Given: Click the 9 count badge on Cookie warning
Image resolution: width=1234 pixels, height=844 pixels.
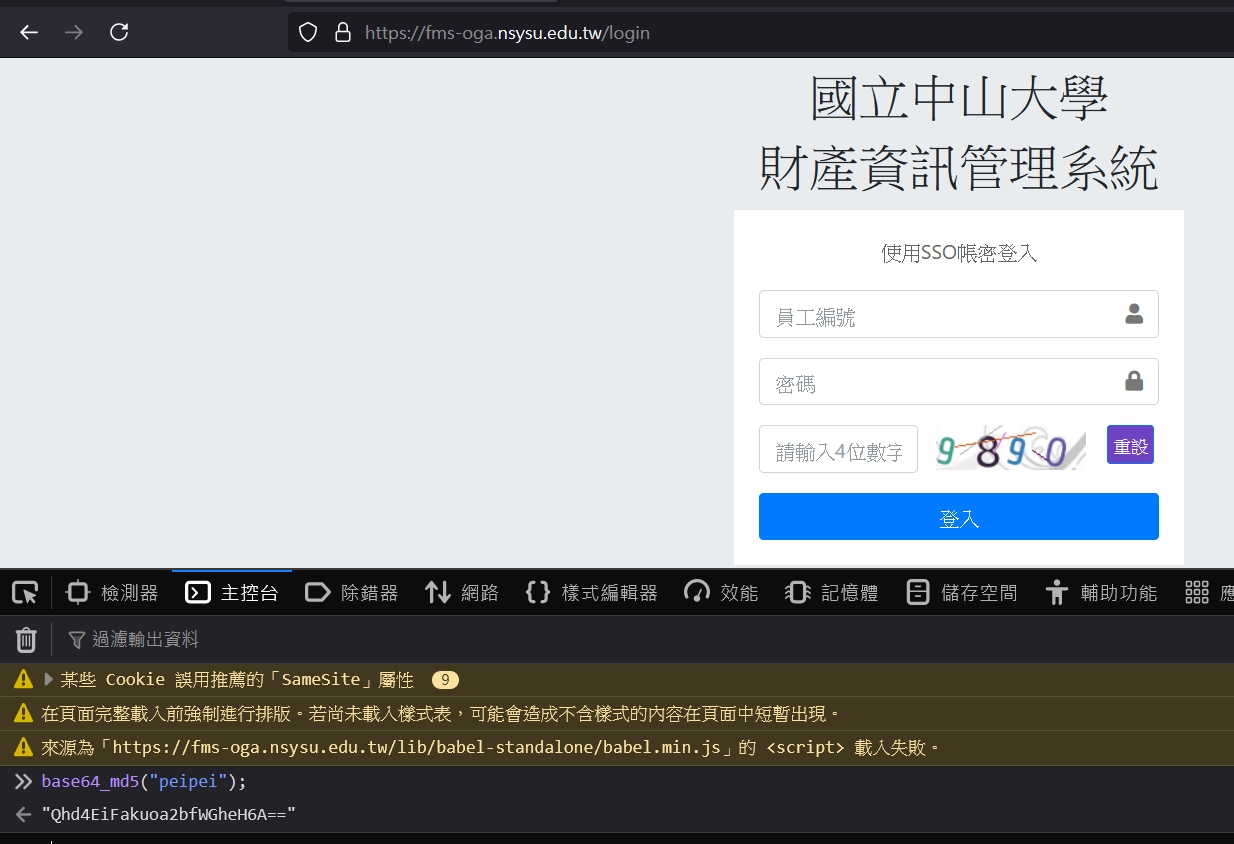Looking at the screenshot, I should tap(445, 680).
